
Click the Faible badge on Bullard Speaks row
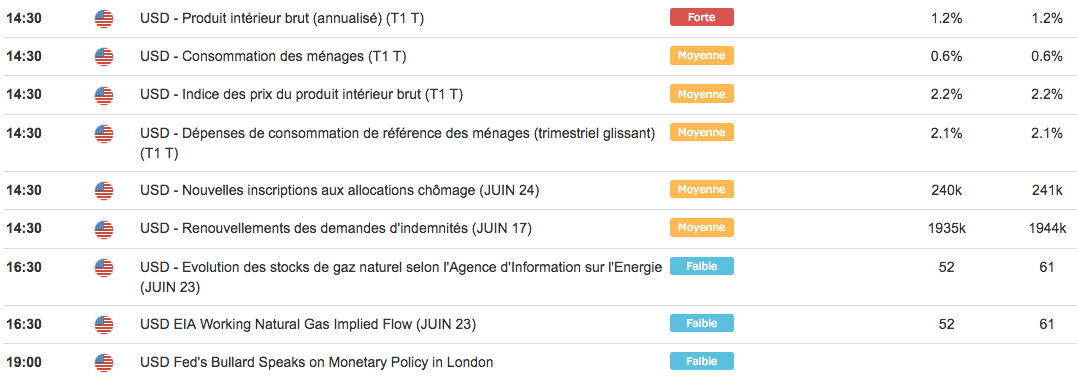702,361
